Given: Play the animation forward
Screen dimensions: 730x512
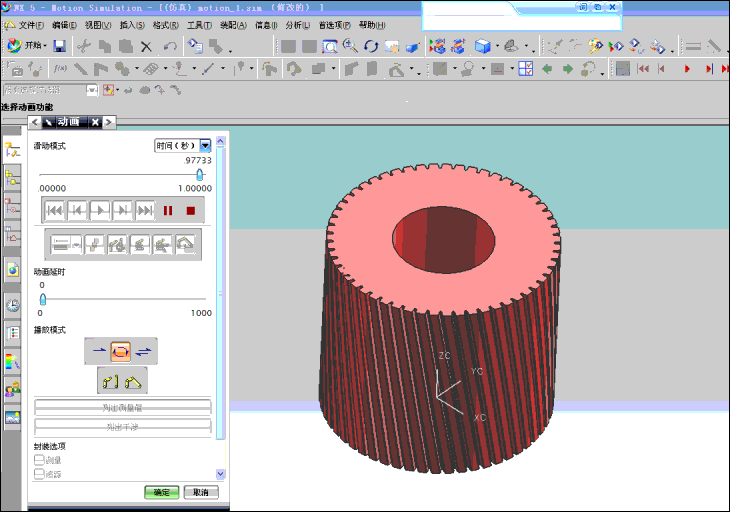Looking at the screenshot, I should 100,210.
